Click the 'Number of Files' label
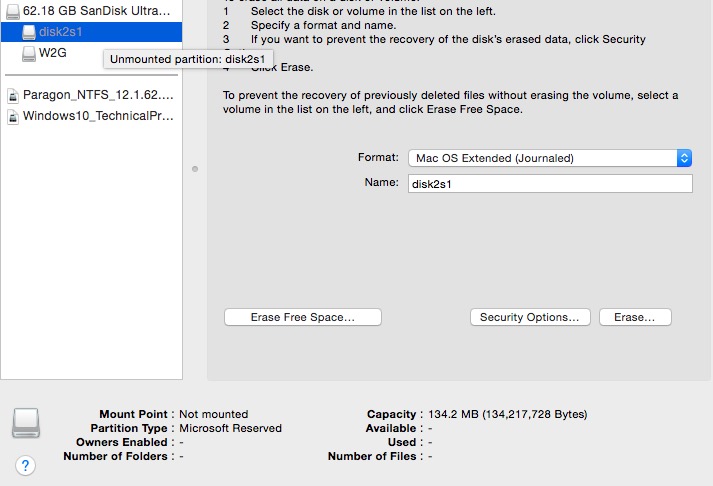This screenshot has width=713, height=486. pyautogui.click(x=372, y=456)
